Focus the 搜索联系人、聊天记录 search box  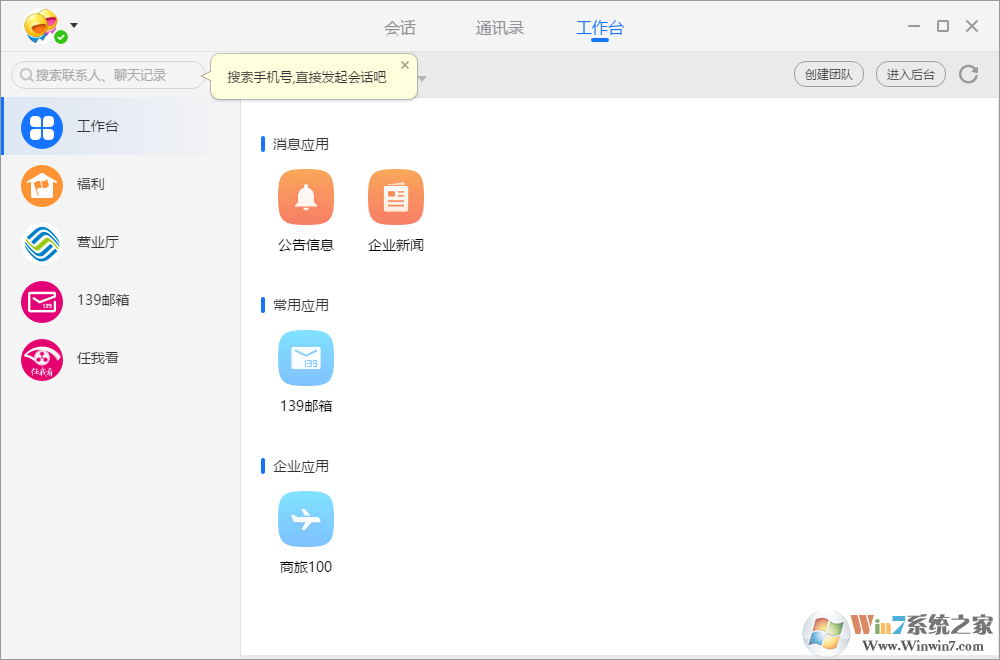coord(108,75)
